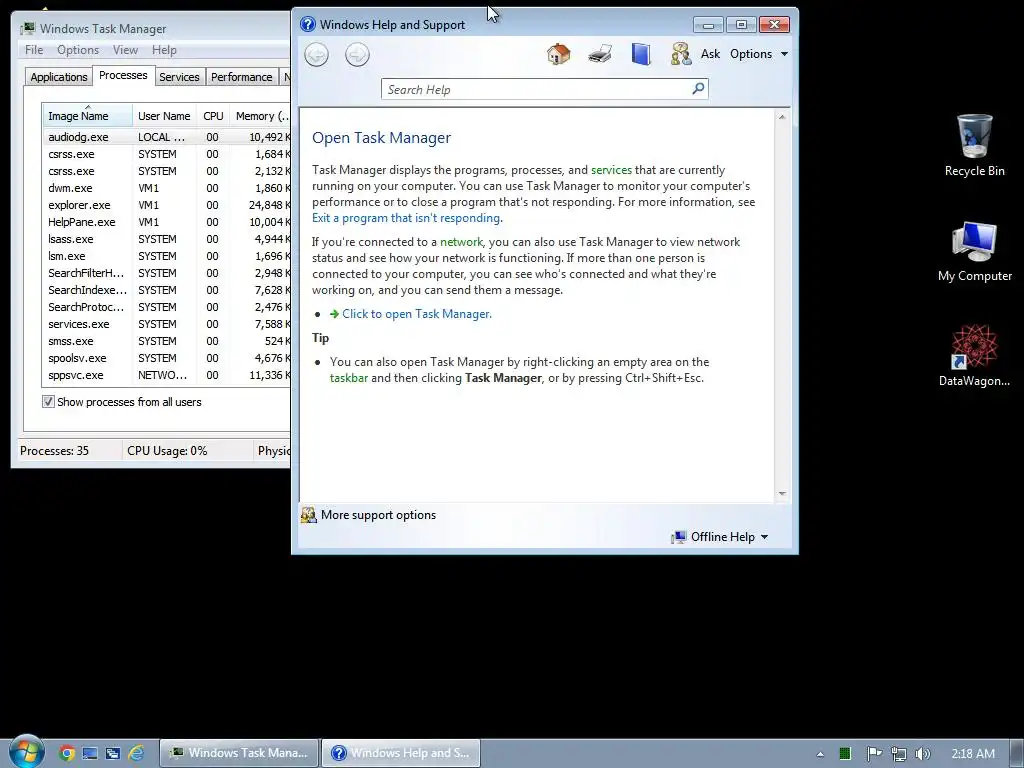Screen dimensions: 1024x768
Task: Click the More support options icon
Action: 308,515
